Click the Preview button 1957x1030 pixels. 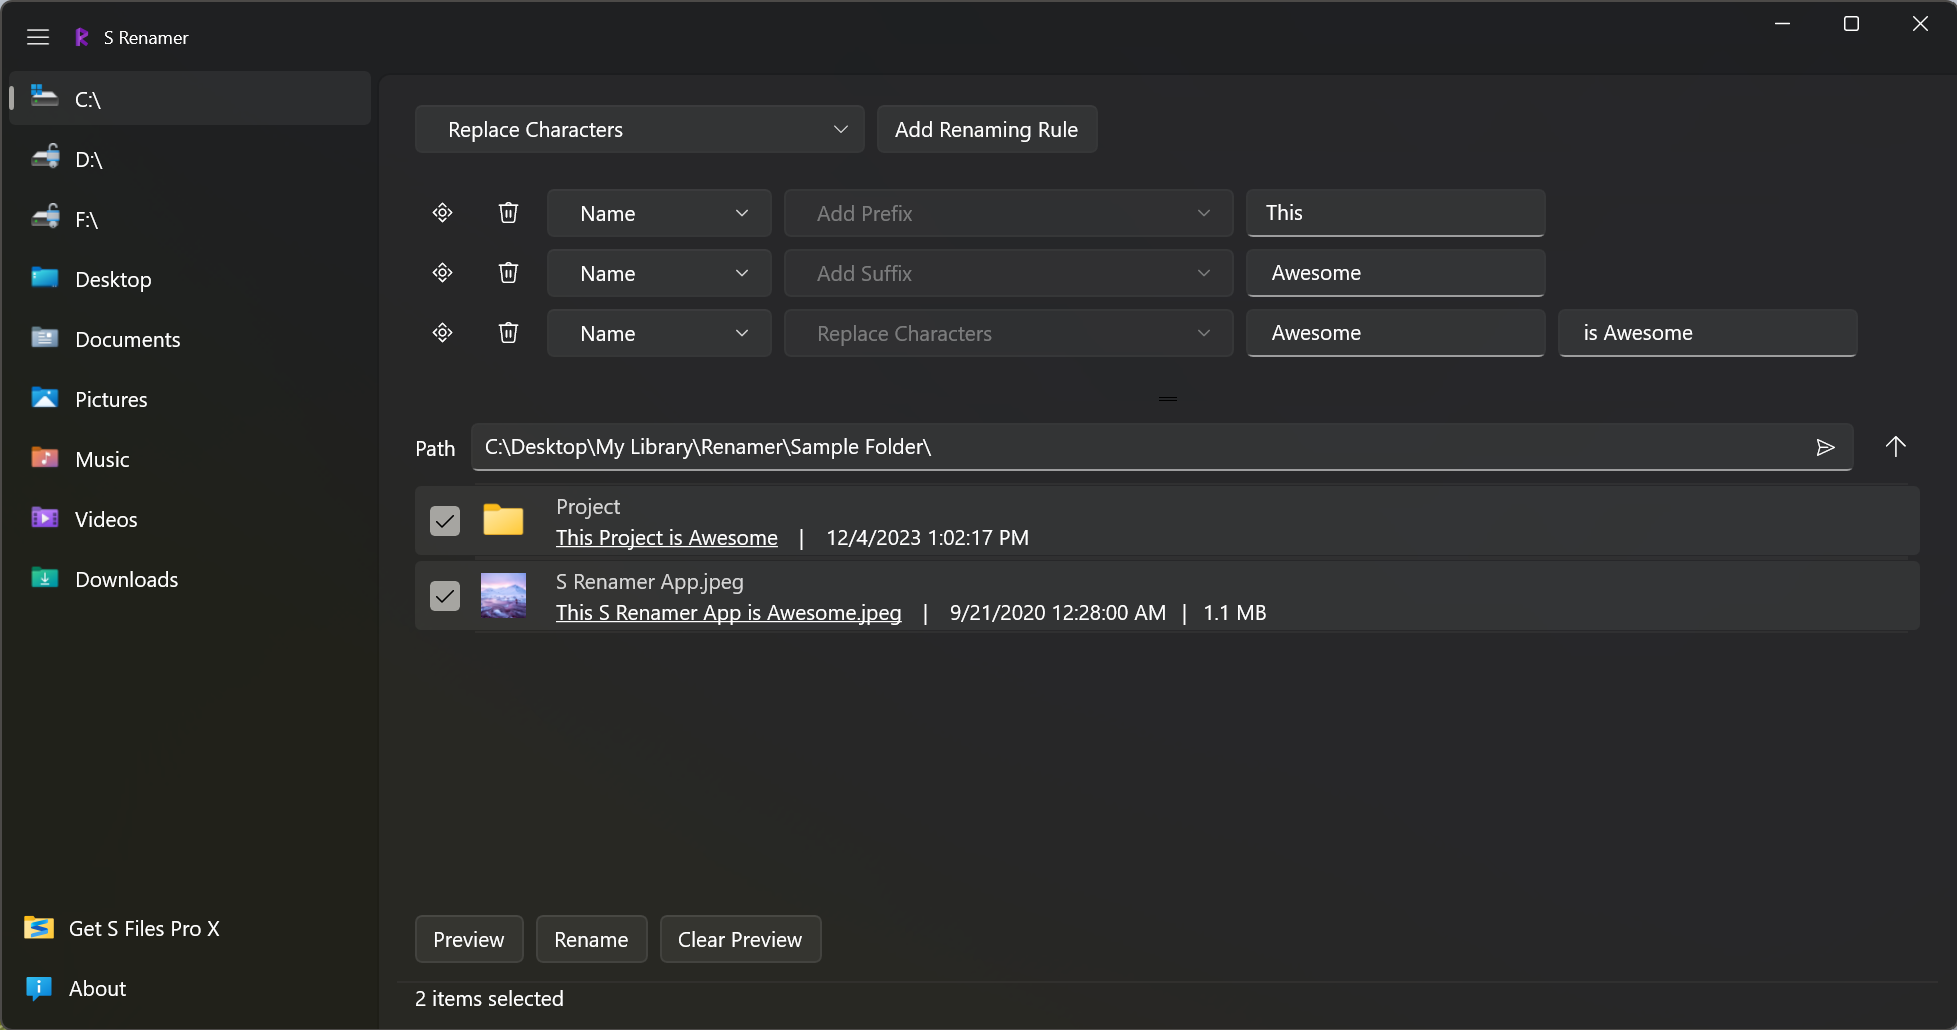[469, 939]
